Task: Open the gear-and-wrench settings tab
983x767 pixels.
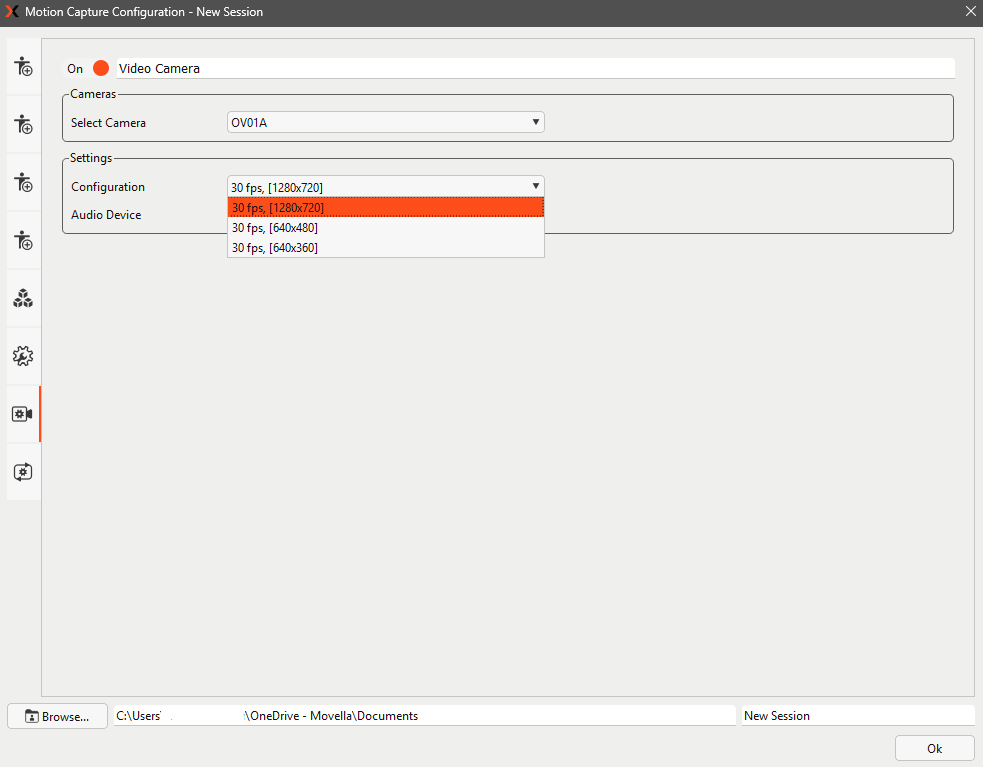Action: pos(24,356)
